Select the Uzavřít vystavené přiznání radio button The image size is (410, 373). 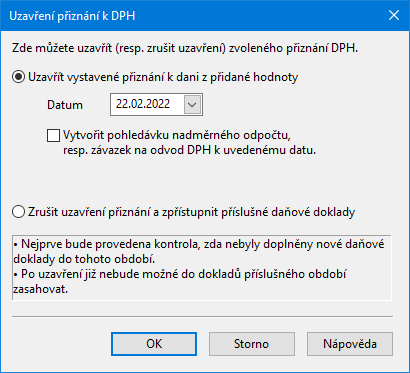18,77
